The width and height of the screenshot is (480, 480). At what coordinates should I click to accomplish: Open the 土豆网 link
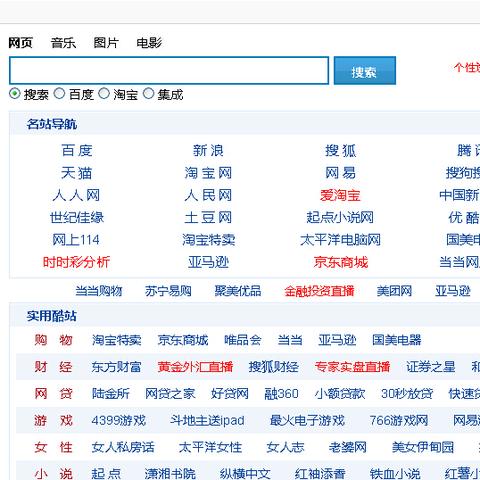[208, 218]
